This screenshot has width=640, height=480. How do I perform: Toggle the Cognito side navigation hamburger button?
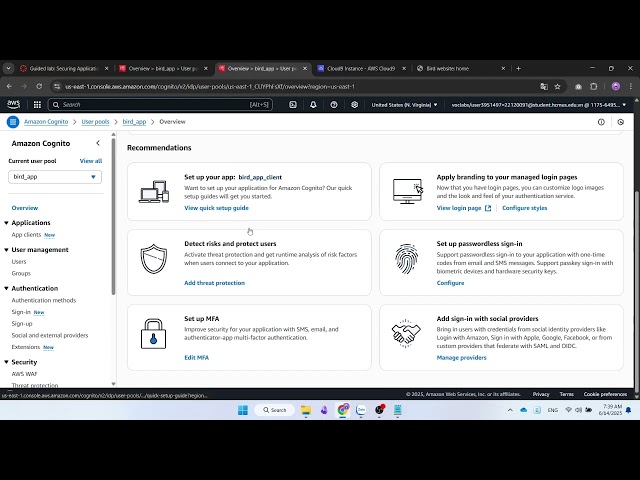pos(13,122)
